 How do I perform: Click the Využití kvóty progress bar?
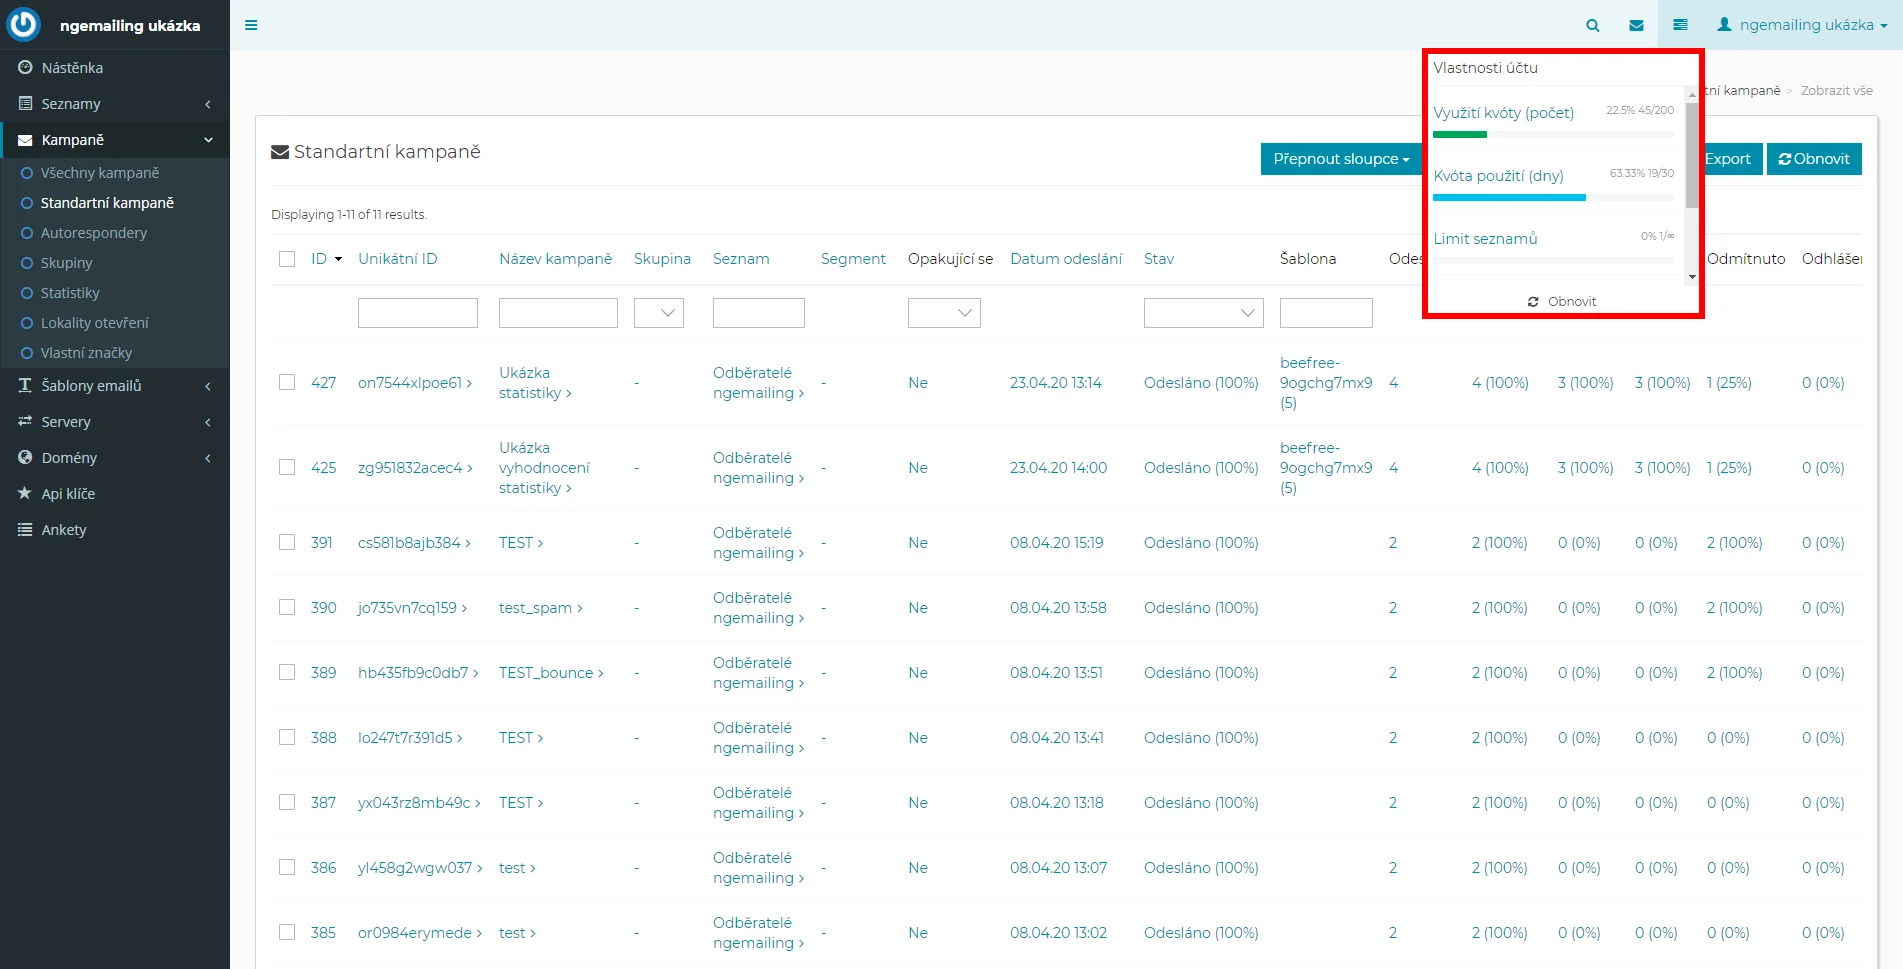click(x=1552, y=134)
